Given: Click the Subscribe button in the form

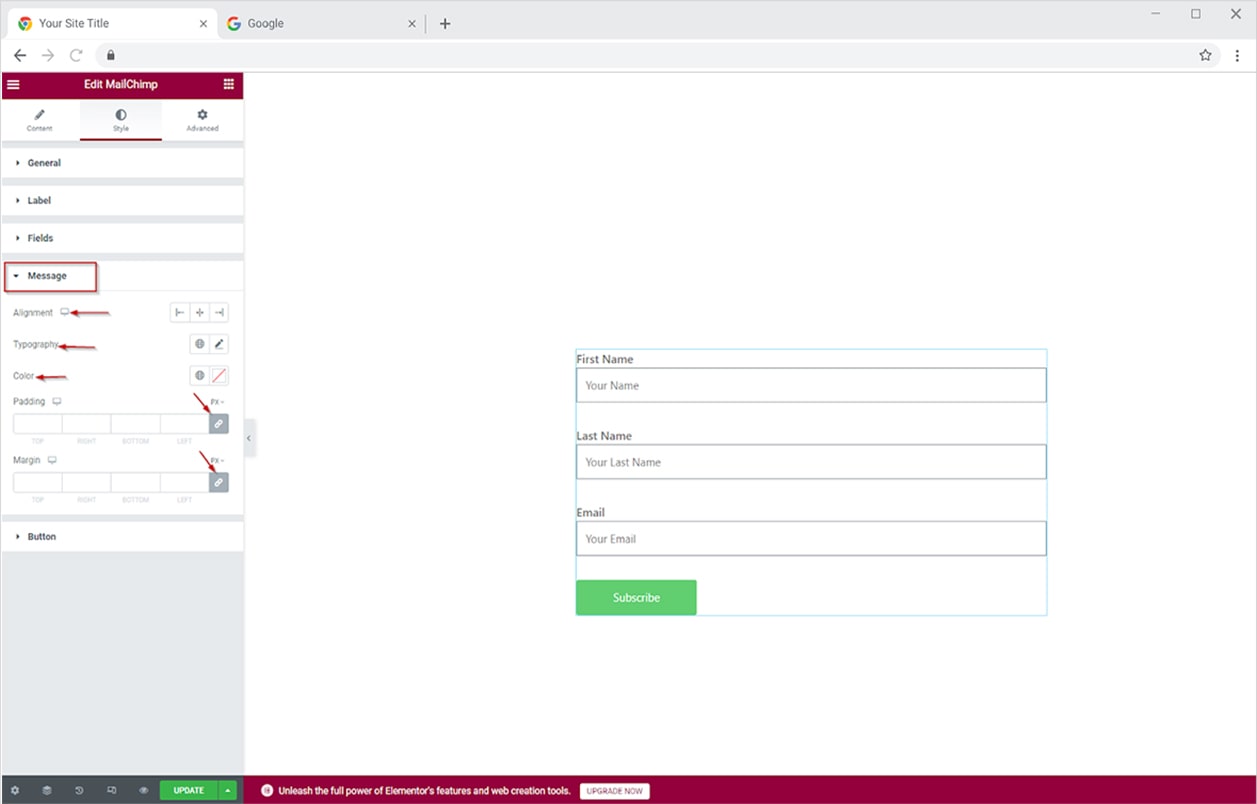Looking at the screenshot, I should [x=636, y=598].
